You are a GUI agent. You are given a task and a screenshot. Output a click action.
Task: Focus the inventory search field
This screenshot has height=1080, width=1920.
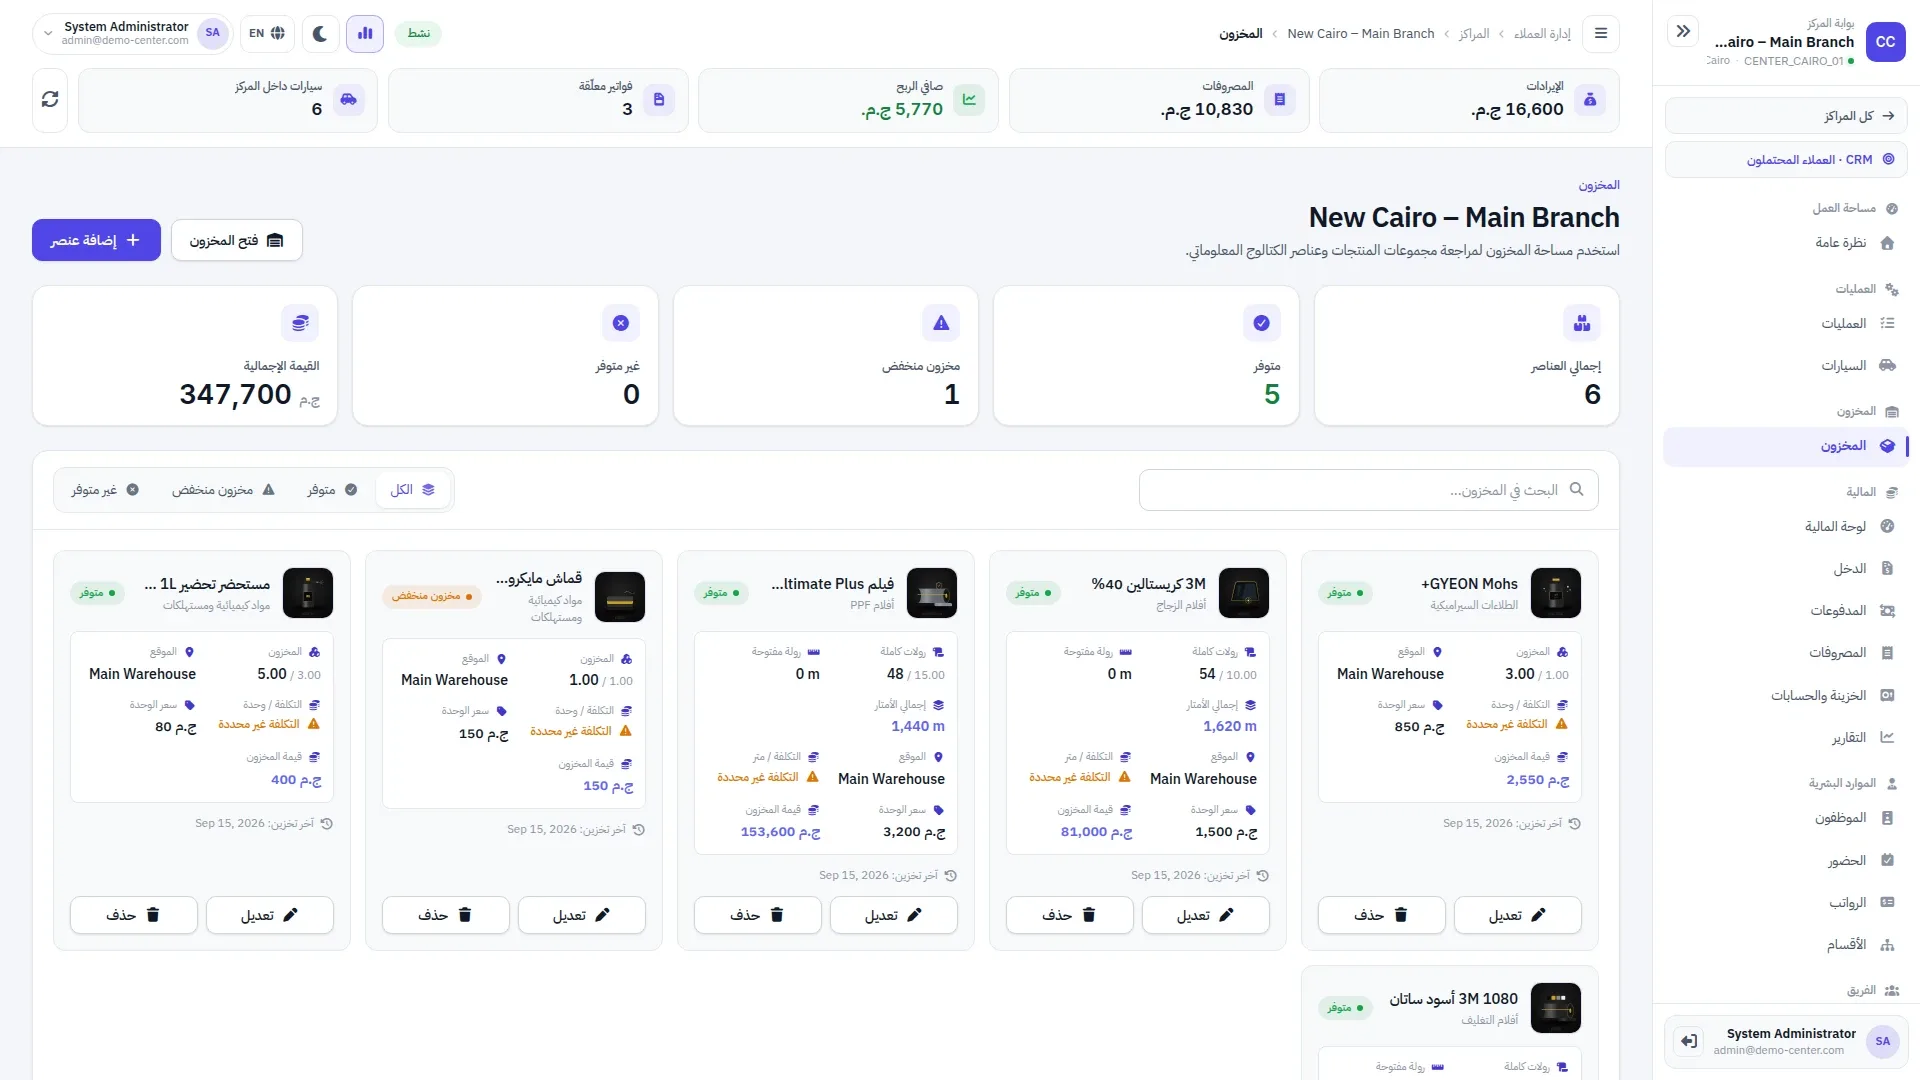pos(1368,490)
